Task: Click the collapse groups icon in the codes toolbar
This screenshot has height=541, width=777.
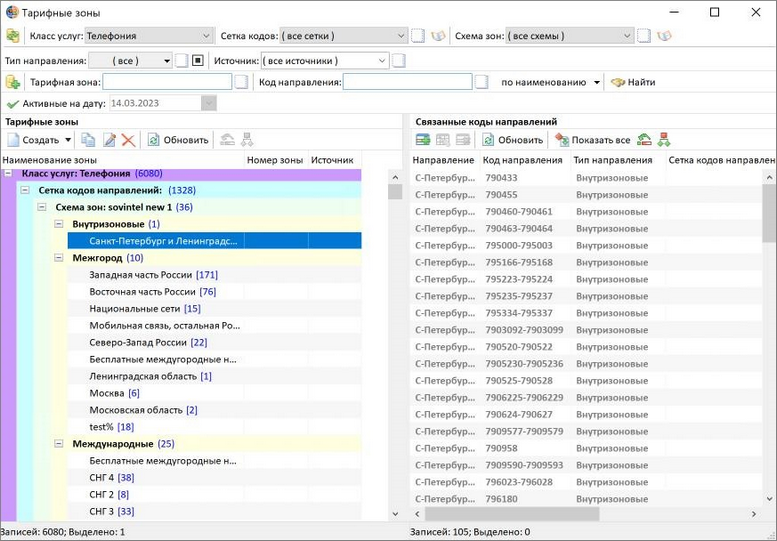Action: [644, 140]
